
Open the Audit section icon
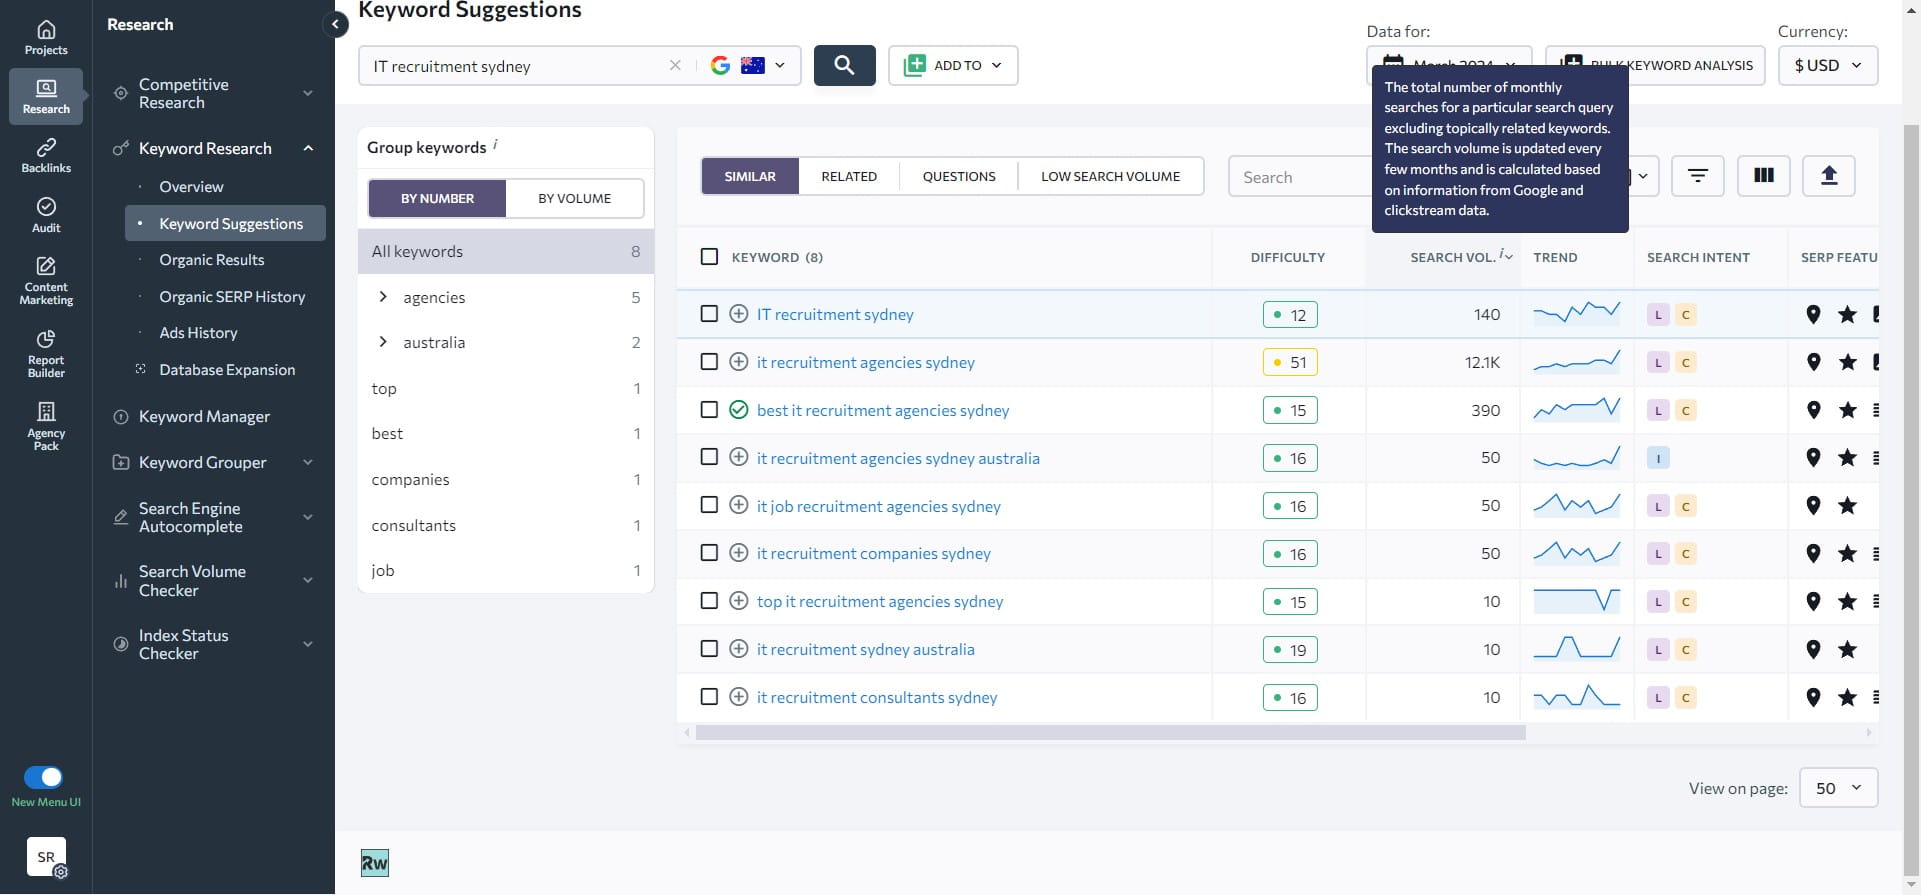[46, 215]
